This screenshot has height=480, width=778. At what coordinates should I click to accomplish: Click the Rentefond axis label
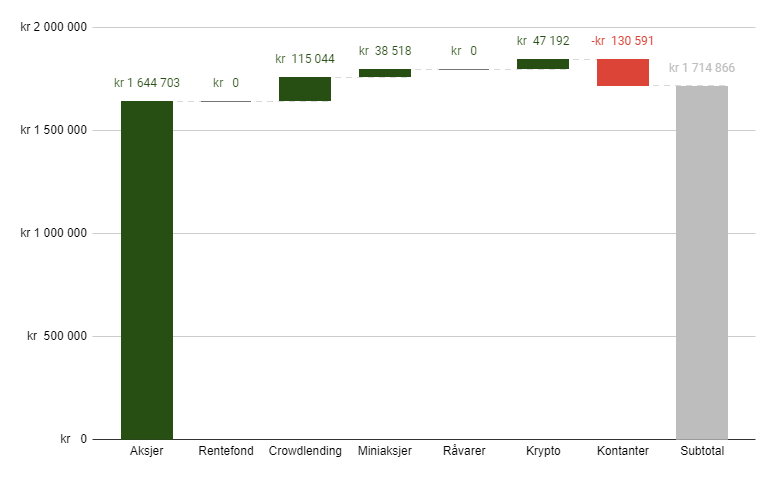226,451
